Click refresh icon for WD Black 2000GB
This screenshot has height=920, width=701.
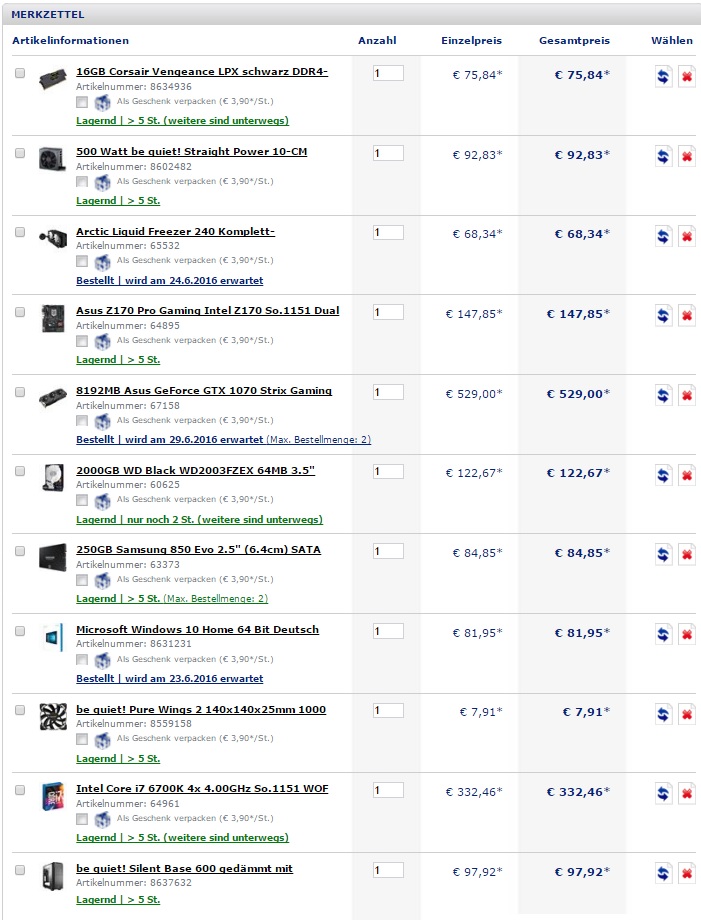[663, 475]
